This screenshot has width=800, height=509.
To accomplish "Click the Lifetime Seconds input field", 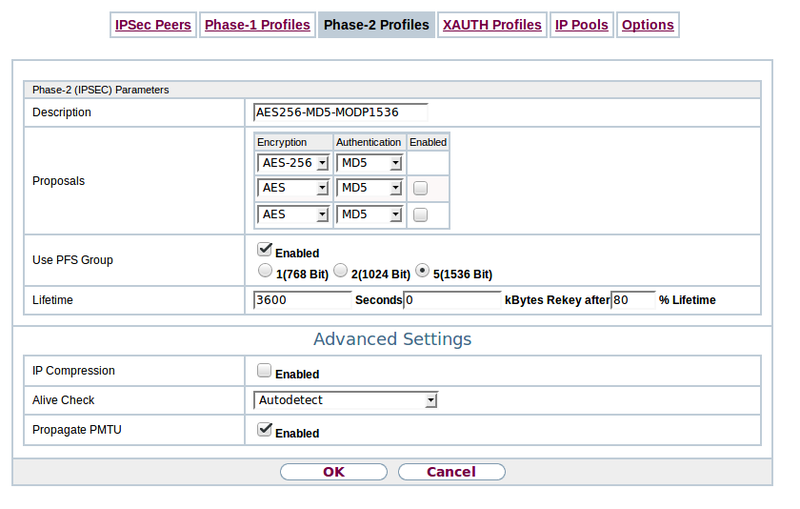I will [303, 299].
